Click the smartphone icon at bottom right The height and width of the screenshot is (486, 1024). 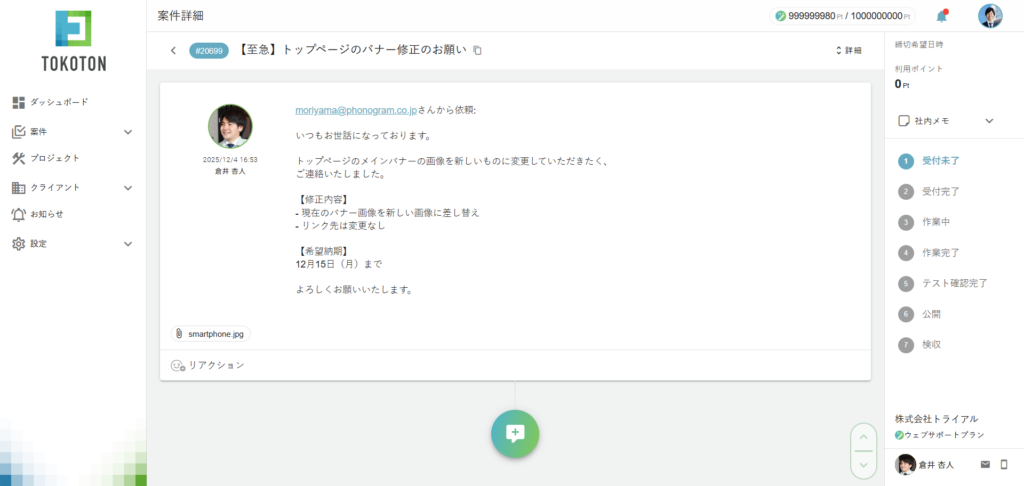pos(1004,465)
